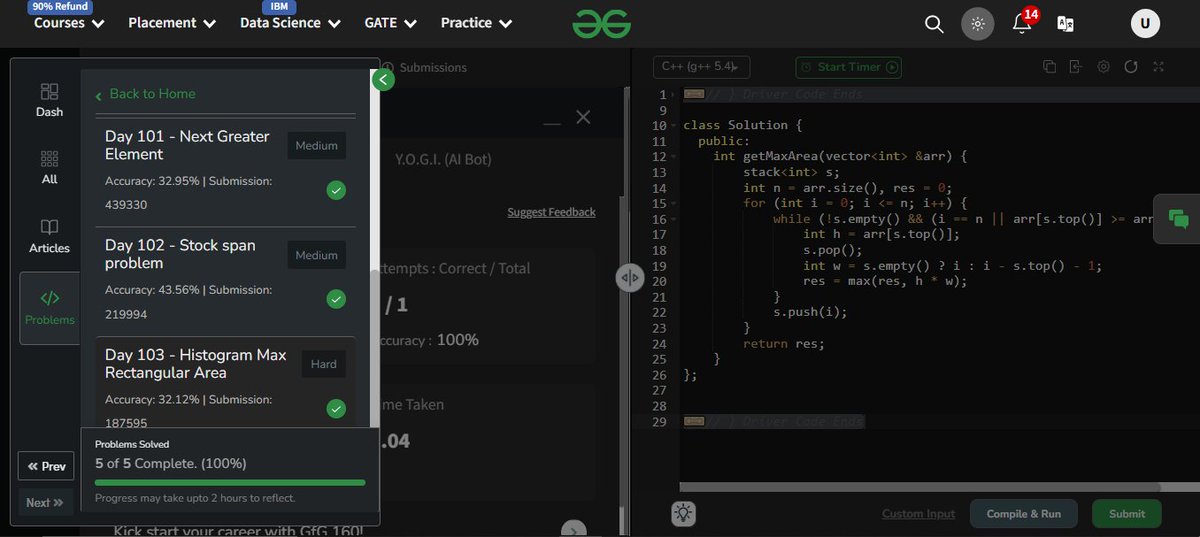The image size is (1200, 537).
Task: Expand folded code at line 1
Action: (x=674, y=94)
